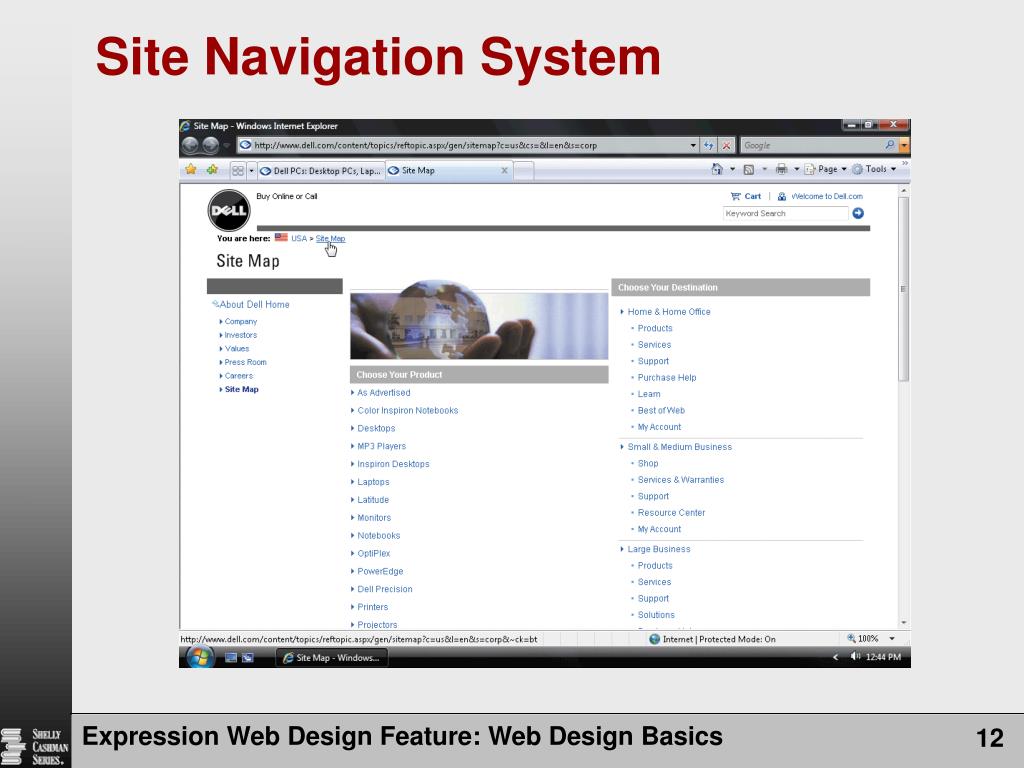Image resolution: width=1024 pixels, height=768 pixels.
Task: Open the zoom level dropdown arrow
Action: [x=892, y=639]
